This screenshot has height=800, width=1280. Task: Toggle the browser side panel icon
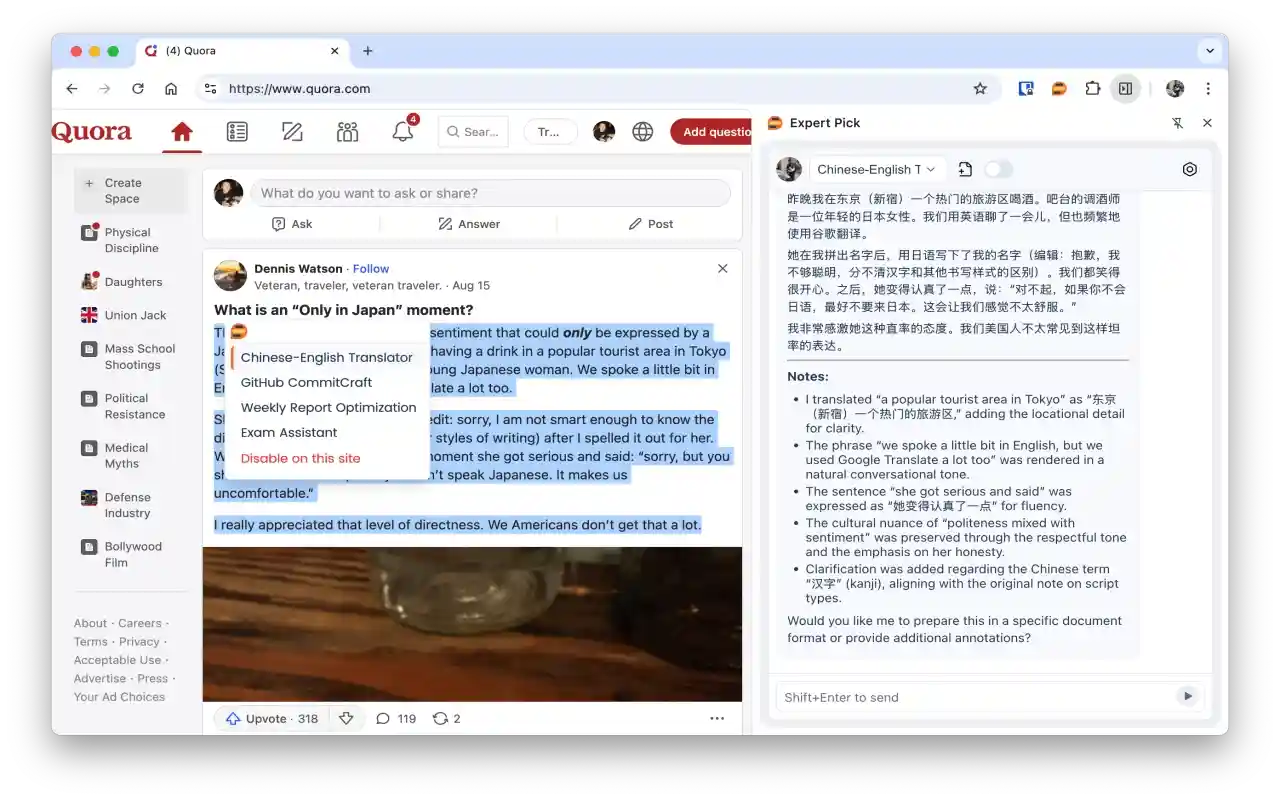[1125, 89]
